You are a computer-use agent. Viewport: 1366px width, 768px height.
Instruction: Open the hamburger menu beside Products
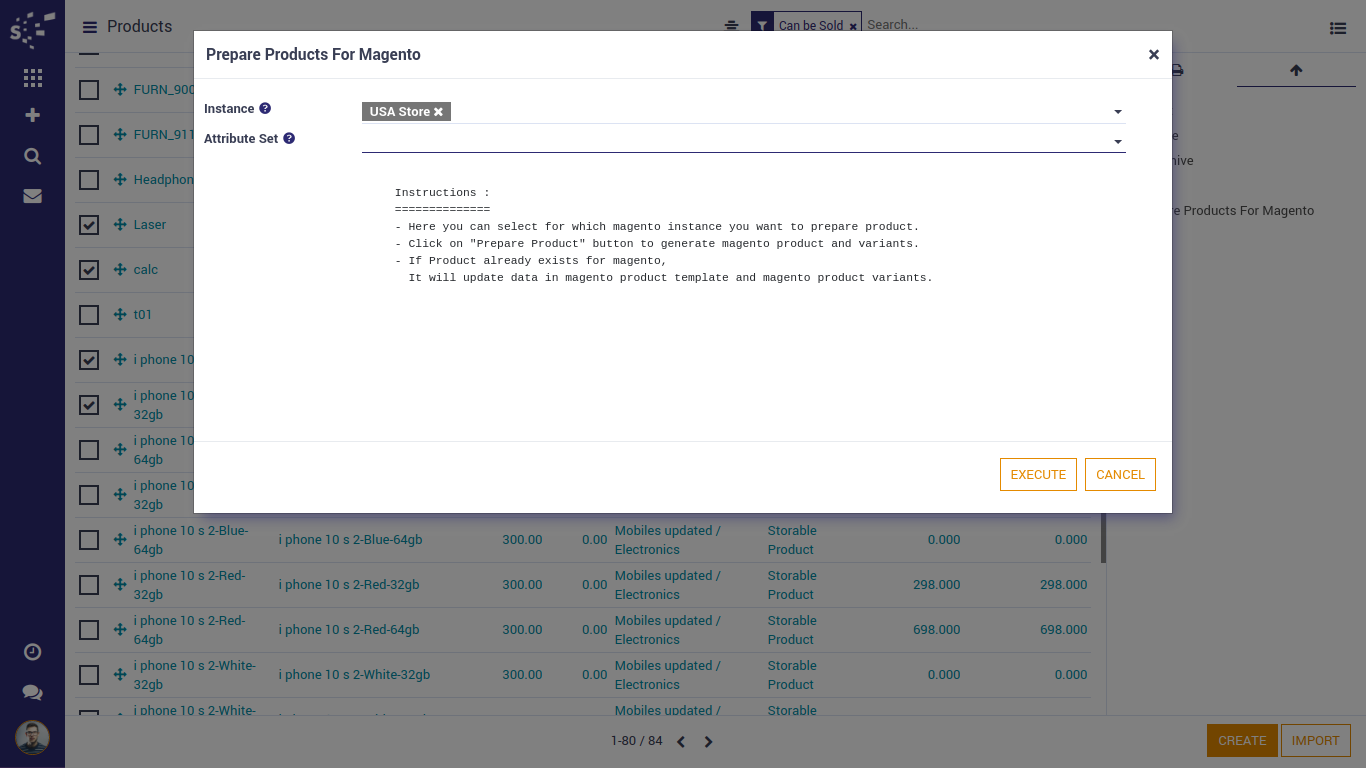[x=90, y=27]
